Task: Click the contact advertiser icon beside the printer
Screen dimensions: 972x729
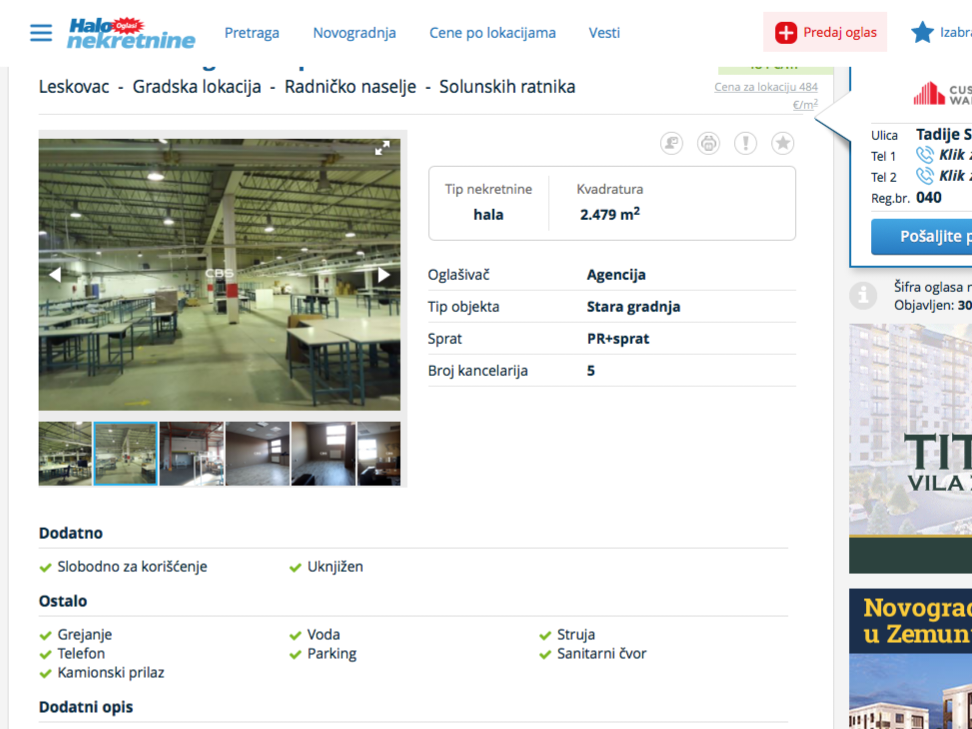Action: tap(671, 143)
